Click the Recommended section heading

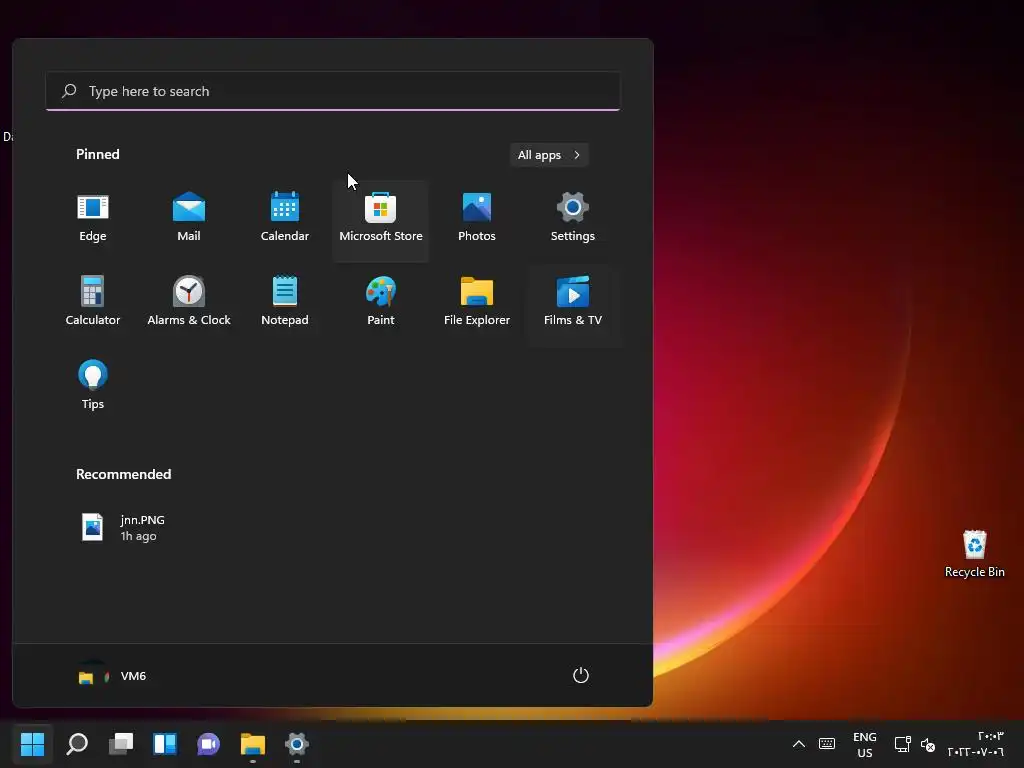tap(123, 474)
